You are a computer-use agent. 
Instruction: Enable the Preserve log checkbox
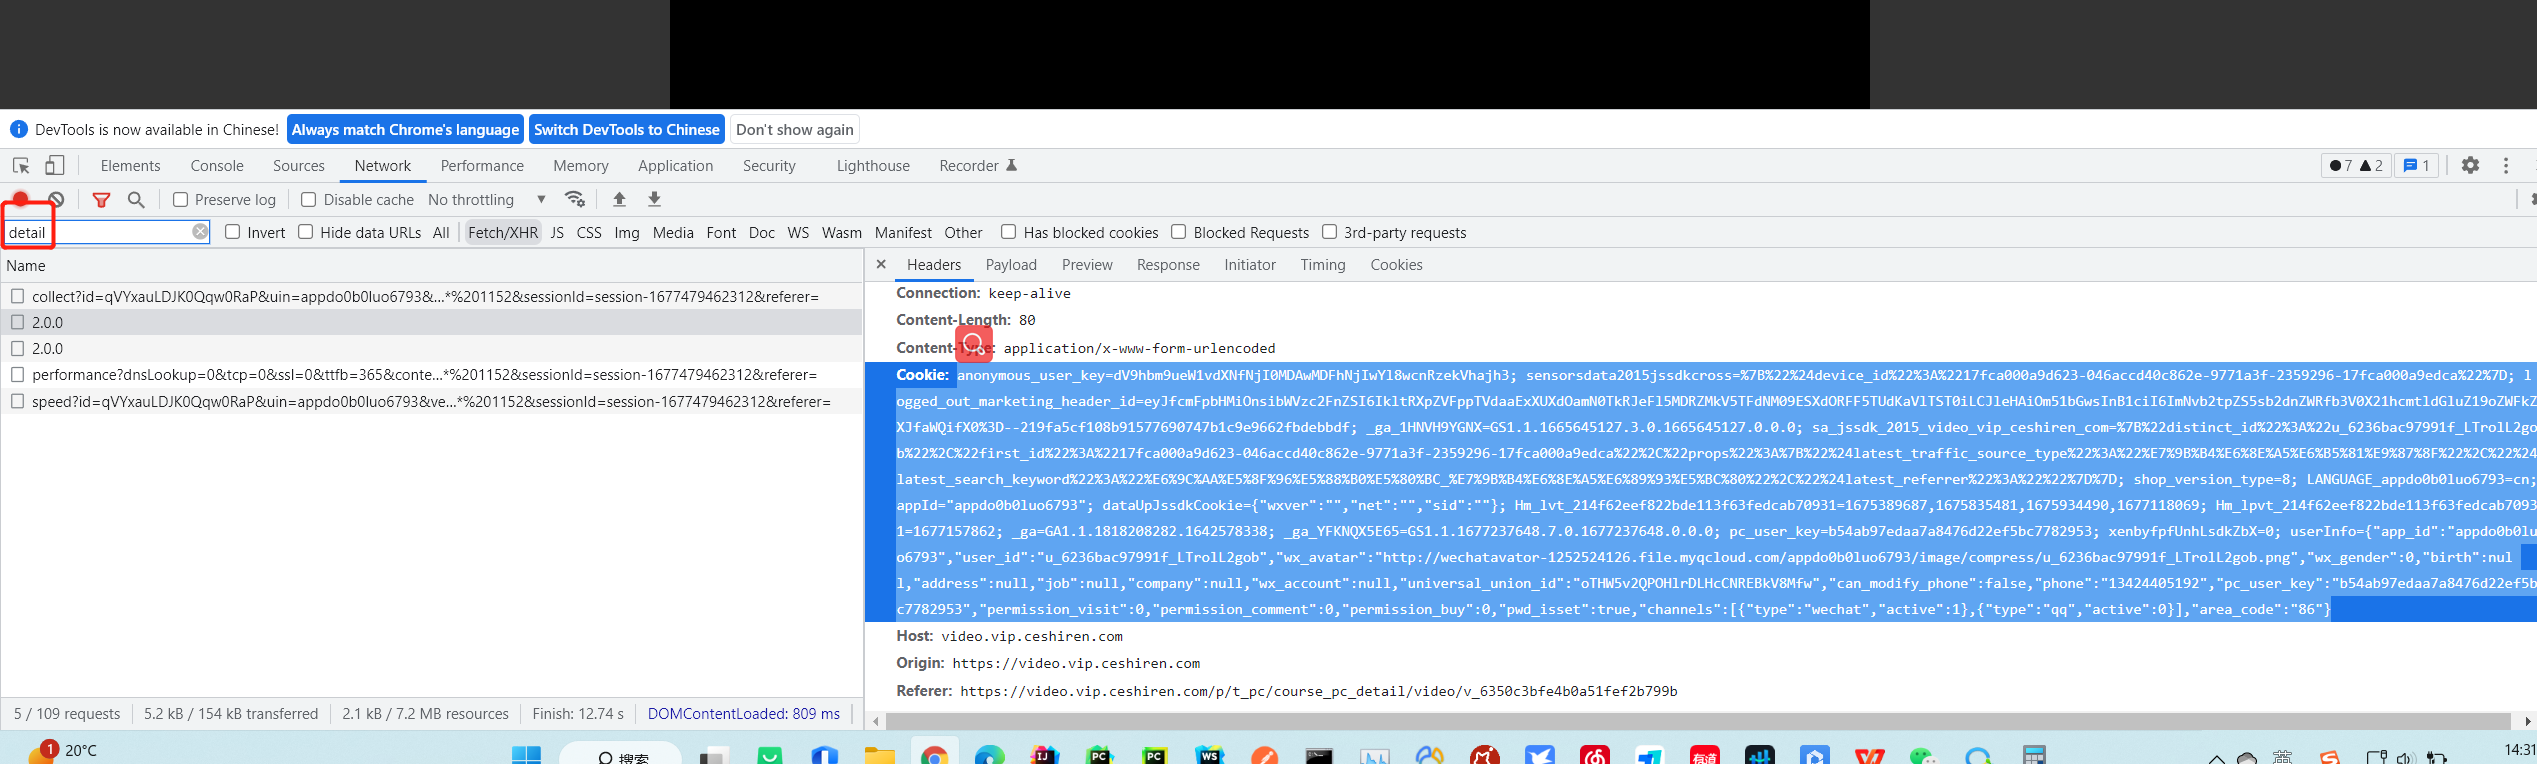point(181,200)
